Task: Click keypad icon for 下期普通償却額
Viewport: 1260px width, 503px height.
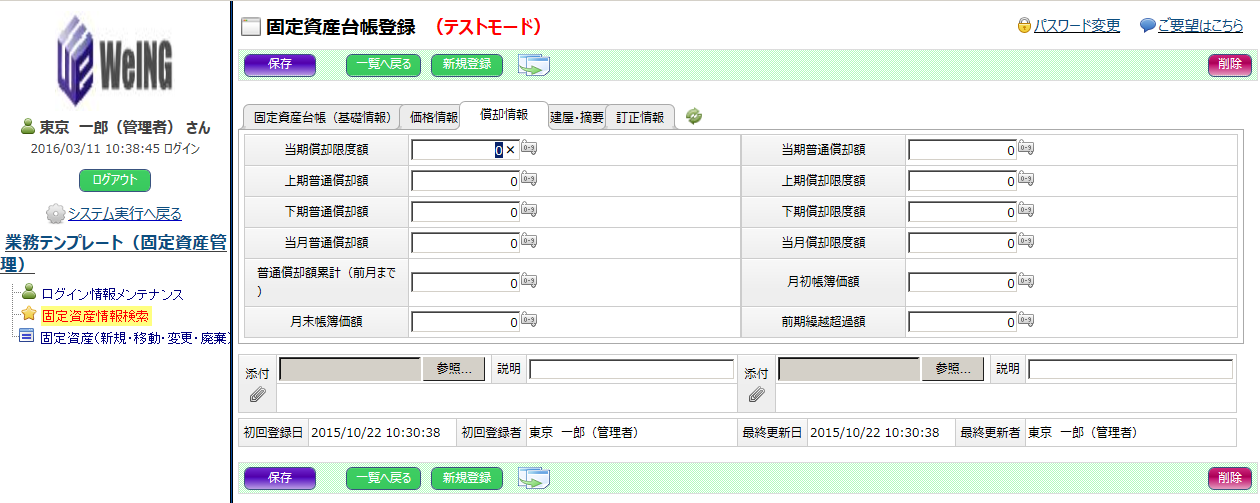Action: [529, 211]
